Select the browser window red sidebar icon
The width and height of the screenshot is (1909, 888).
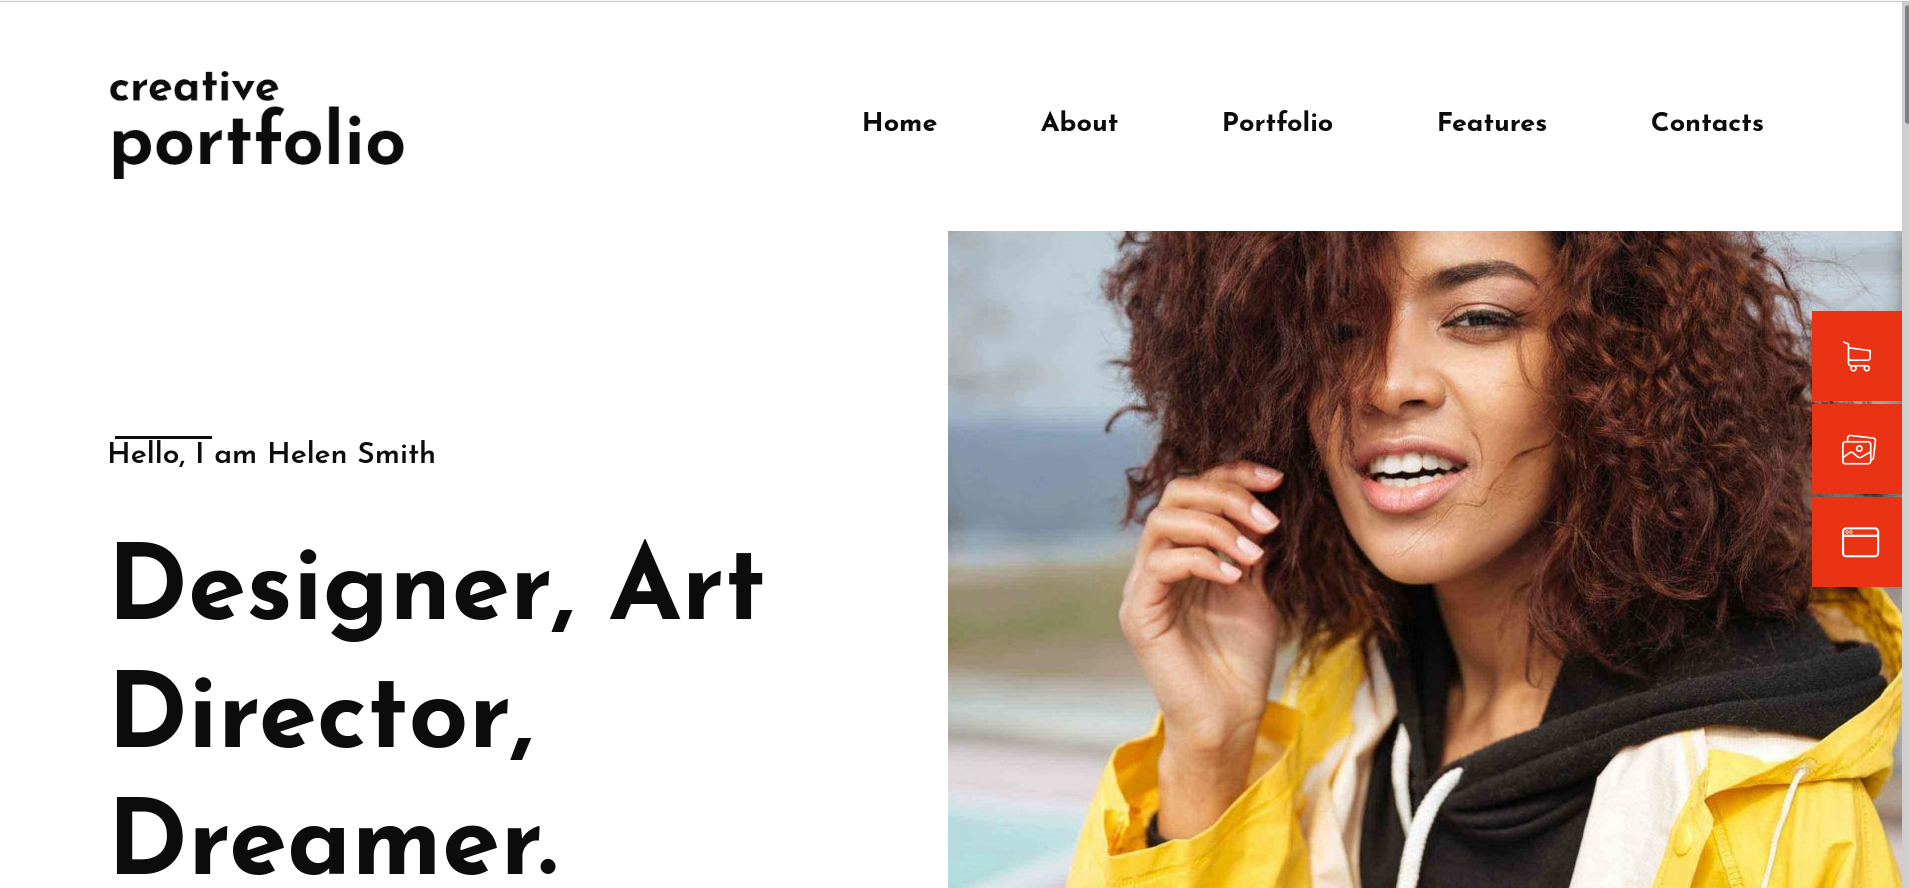pyautogui.click(x=1857, y=542)
